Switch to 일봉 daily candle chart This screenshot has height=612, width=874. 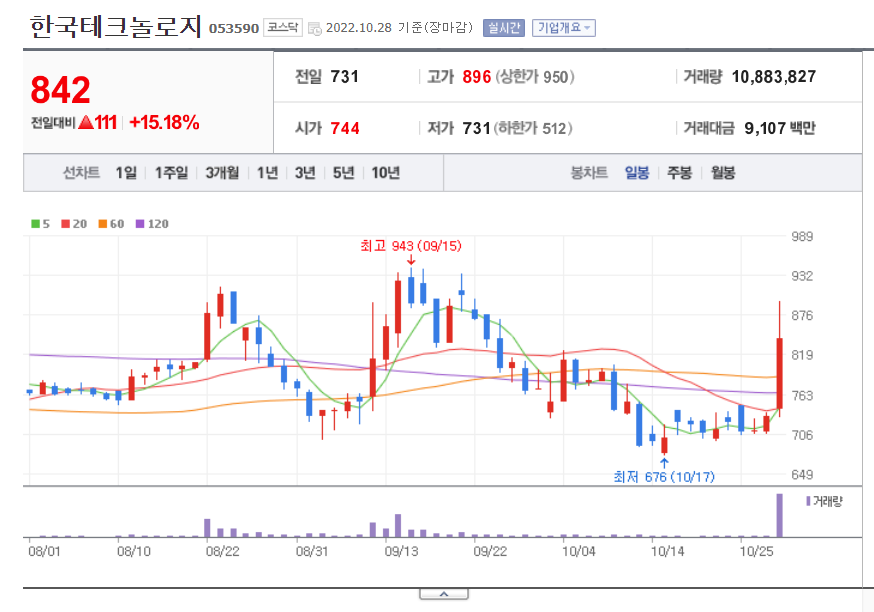click(637, 173)
